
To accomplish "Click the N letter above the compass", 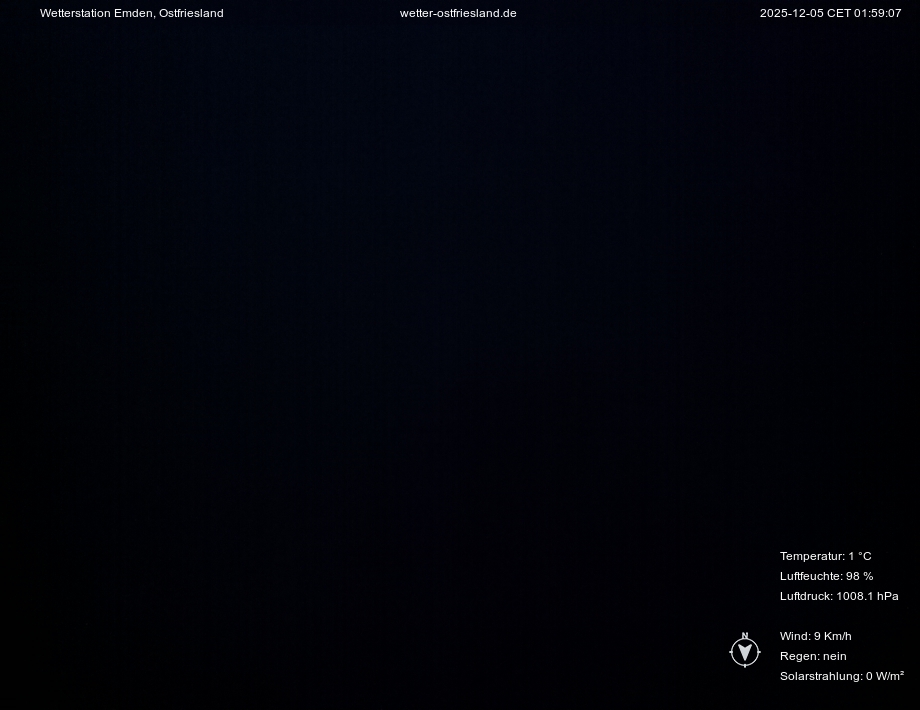I will (x=745, y=636).
